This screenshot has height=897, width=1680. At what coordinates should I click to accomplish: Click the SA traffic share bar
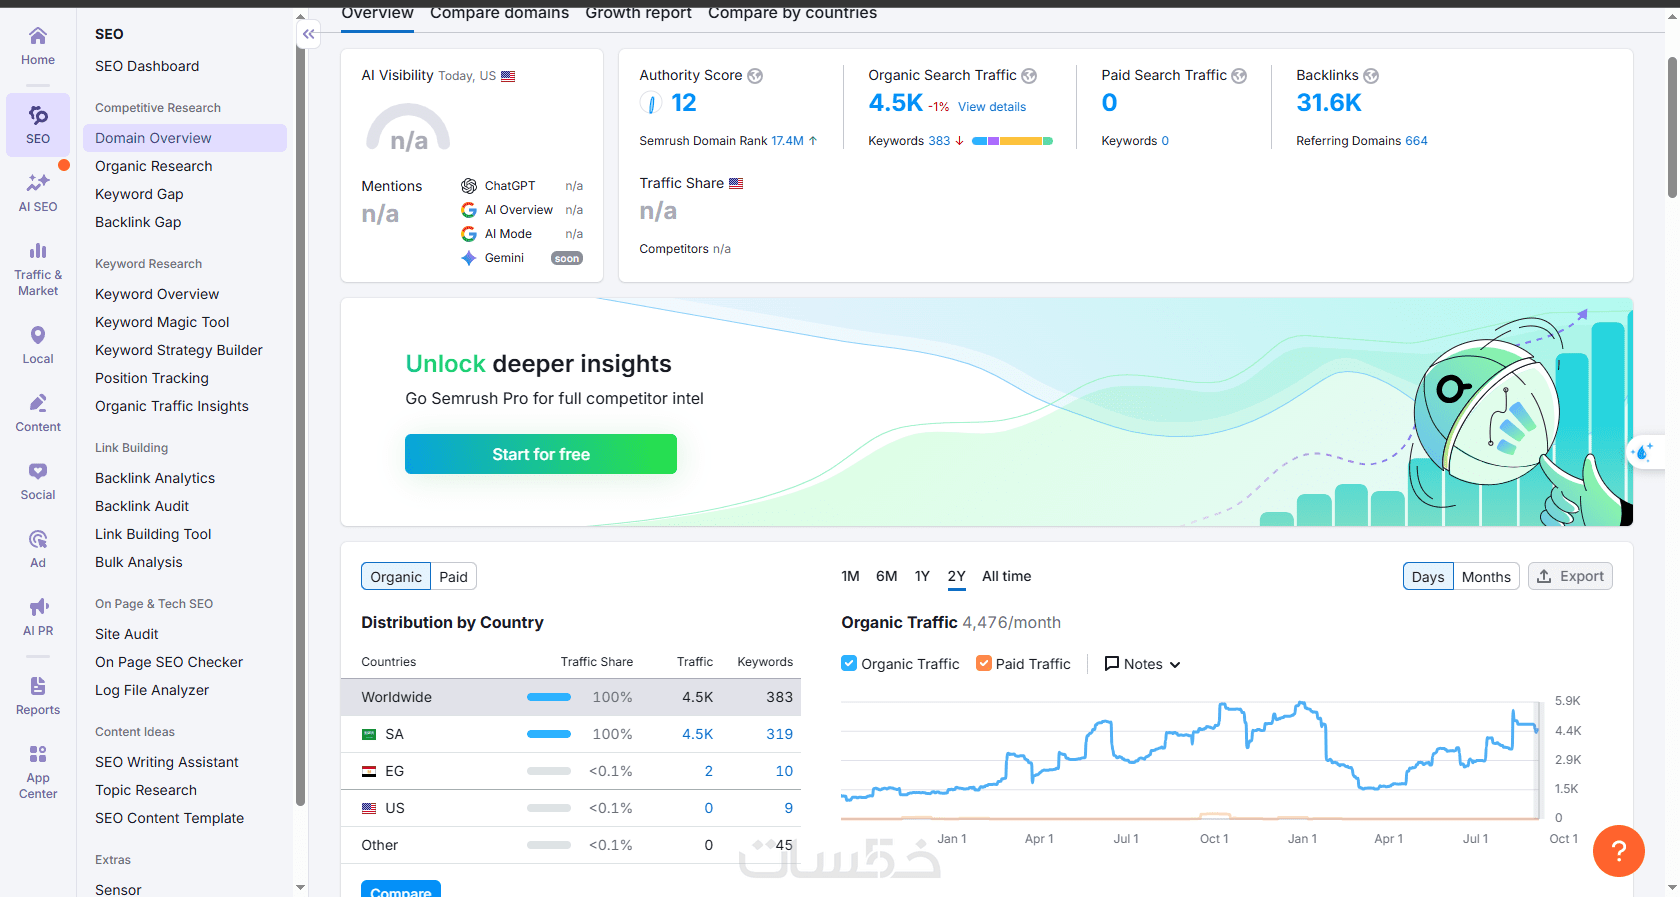549,734
